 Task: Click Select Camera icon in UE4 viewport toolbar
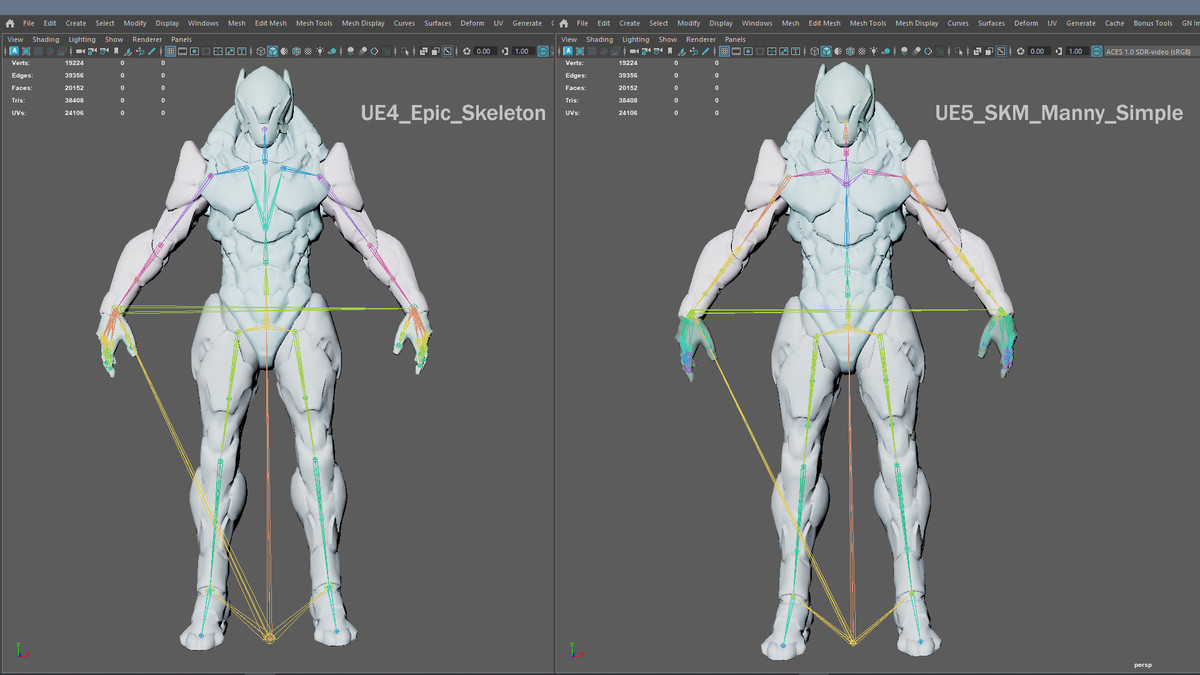pyautogui.click(x=80, y=51)
